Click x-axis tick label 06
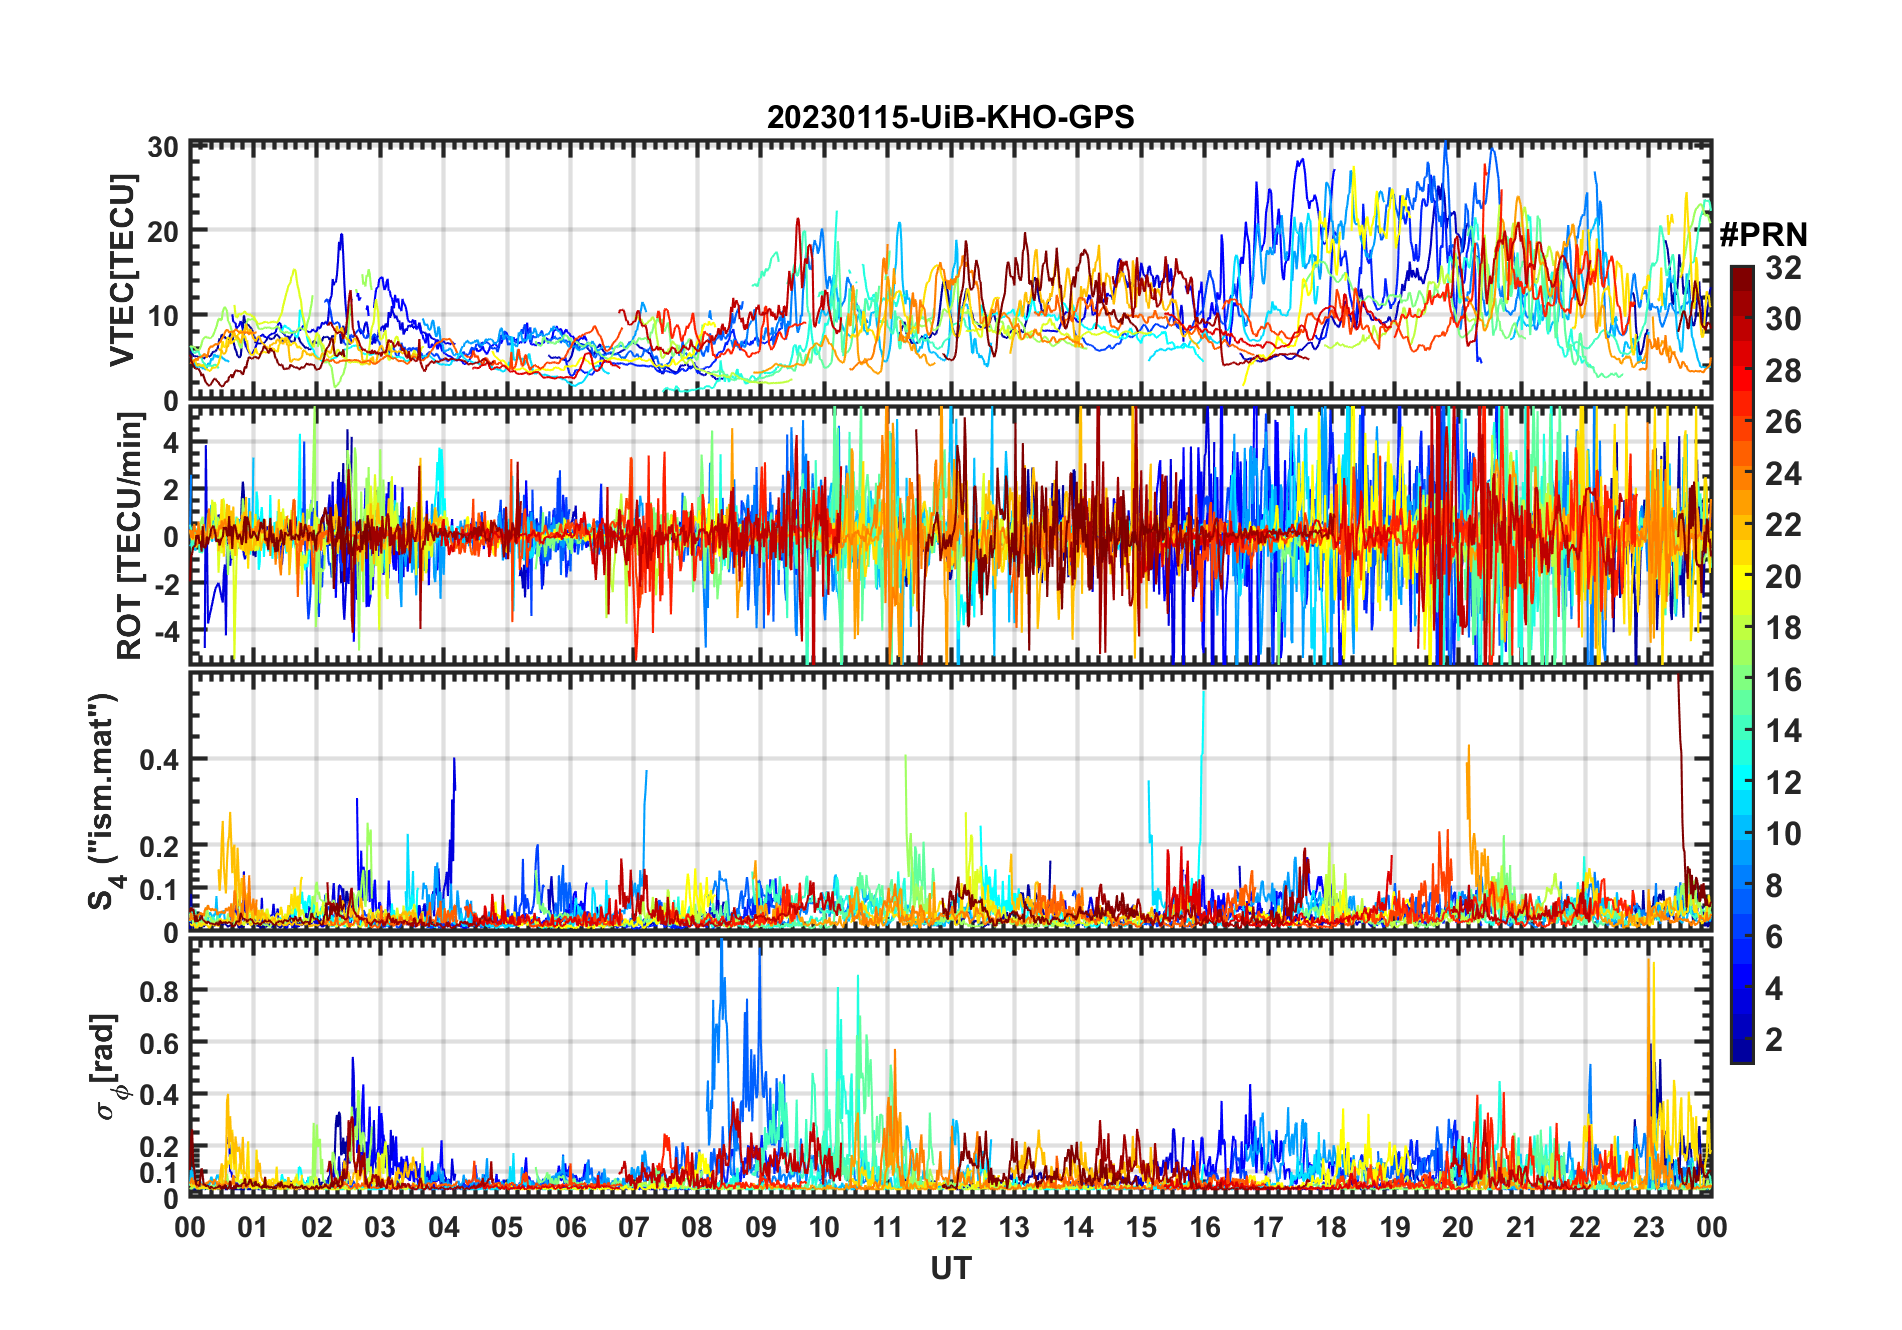This screenshot has height=1330, width=1902. (x=570, y=1227)
